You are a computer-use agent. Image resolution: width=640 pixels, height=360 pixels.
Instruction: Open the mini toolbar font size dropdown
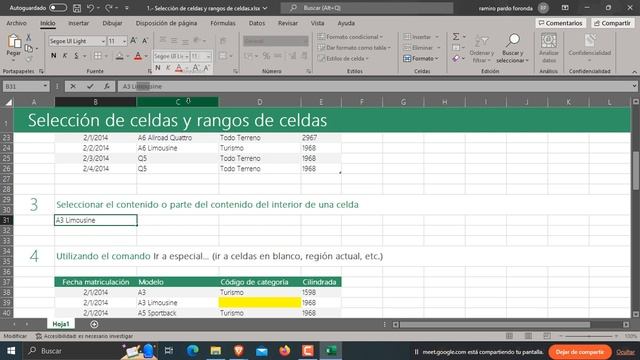(209, 56)
